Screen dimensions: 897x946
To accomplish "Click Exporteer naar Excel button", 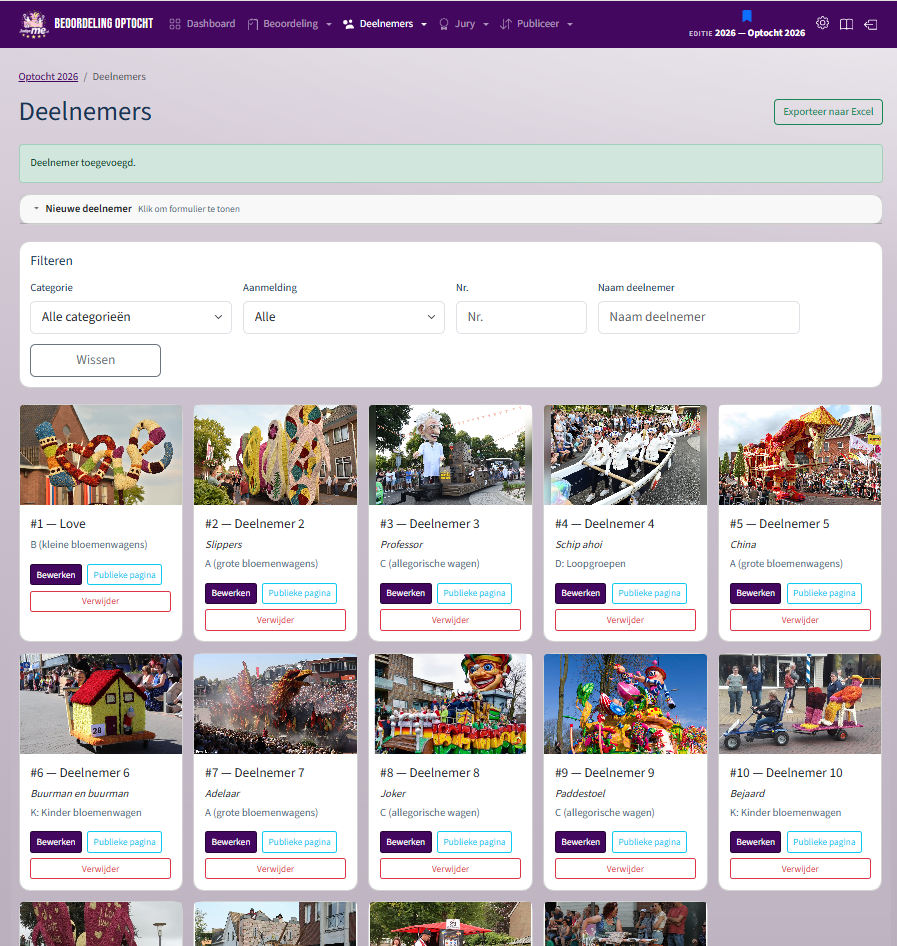I will point(828,112).
